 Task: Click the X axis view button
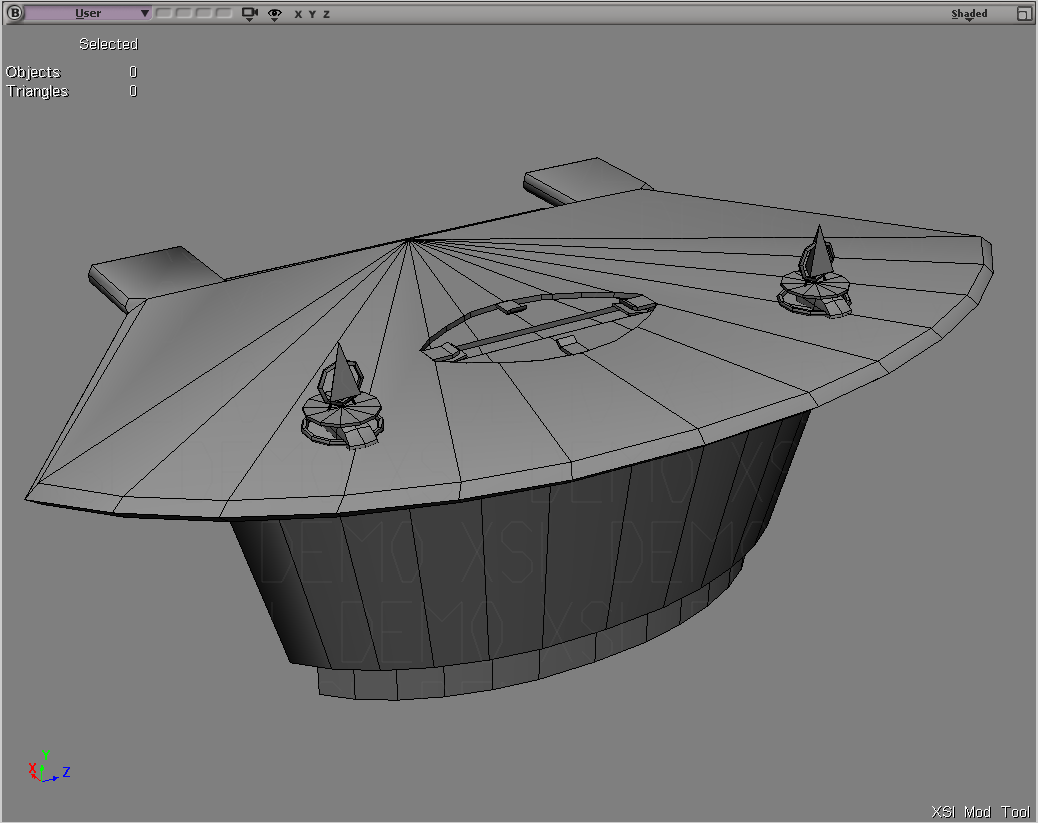(298, 14)
